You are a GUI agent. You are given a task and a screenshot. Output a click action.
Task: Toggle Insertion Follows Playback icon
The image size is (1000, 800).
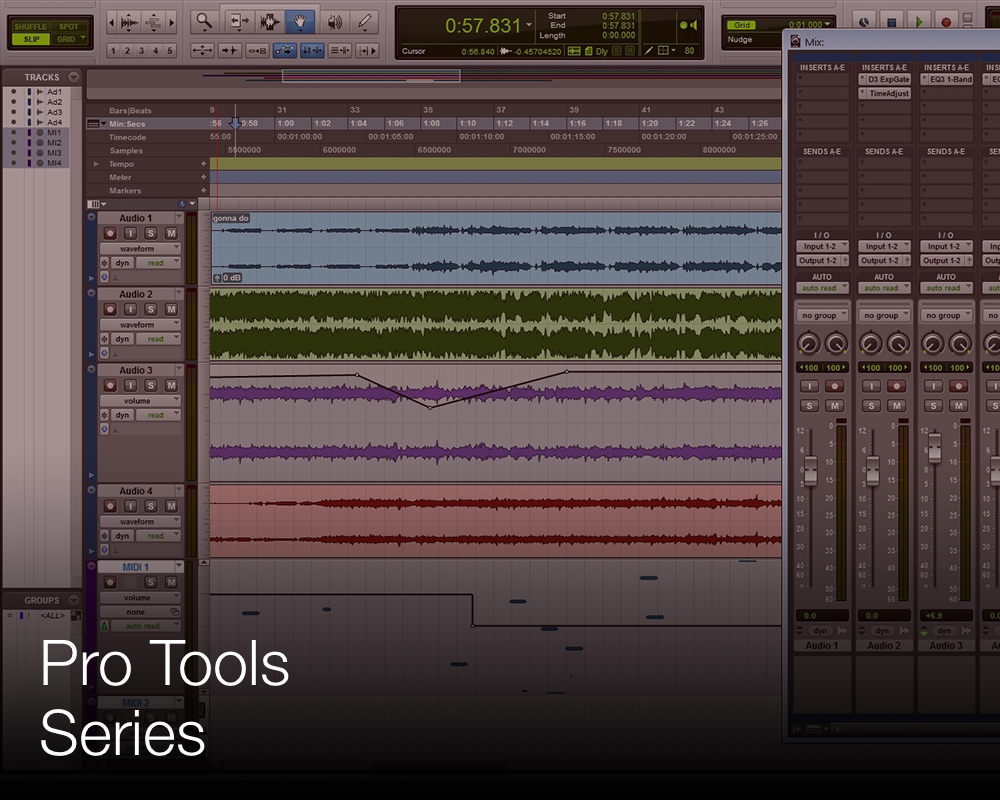pyautogui.click(x=367, y=50)
